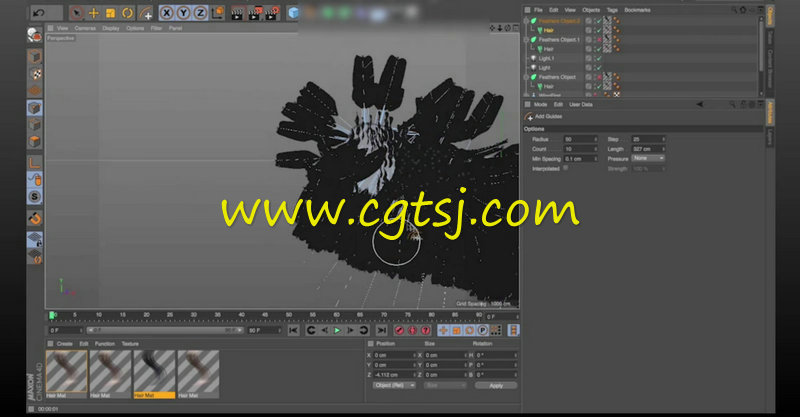Viewport: 800px width, 417px height.
Task: Toggle the coordinate system icon
Action: click(218, 13)
